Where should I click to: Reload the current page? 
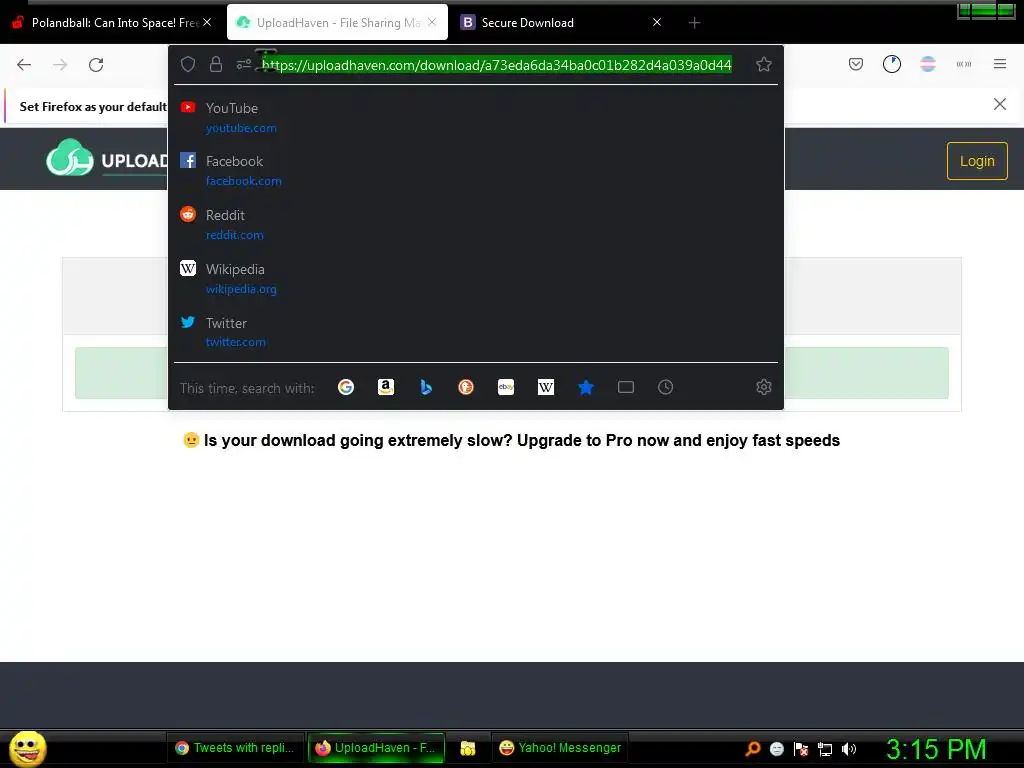tap(96, 65)
